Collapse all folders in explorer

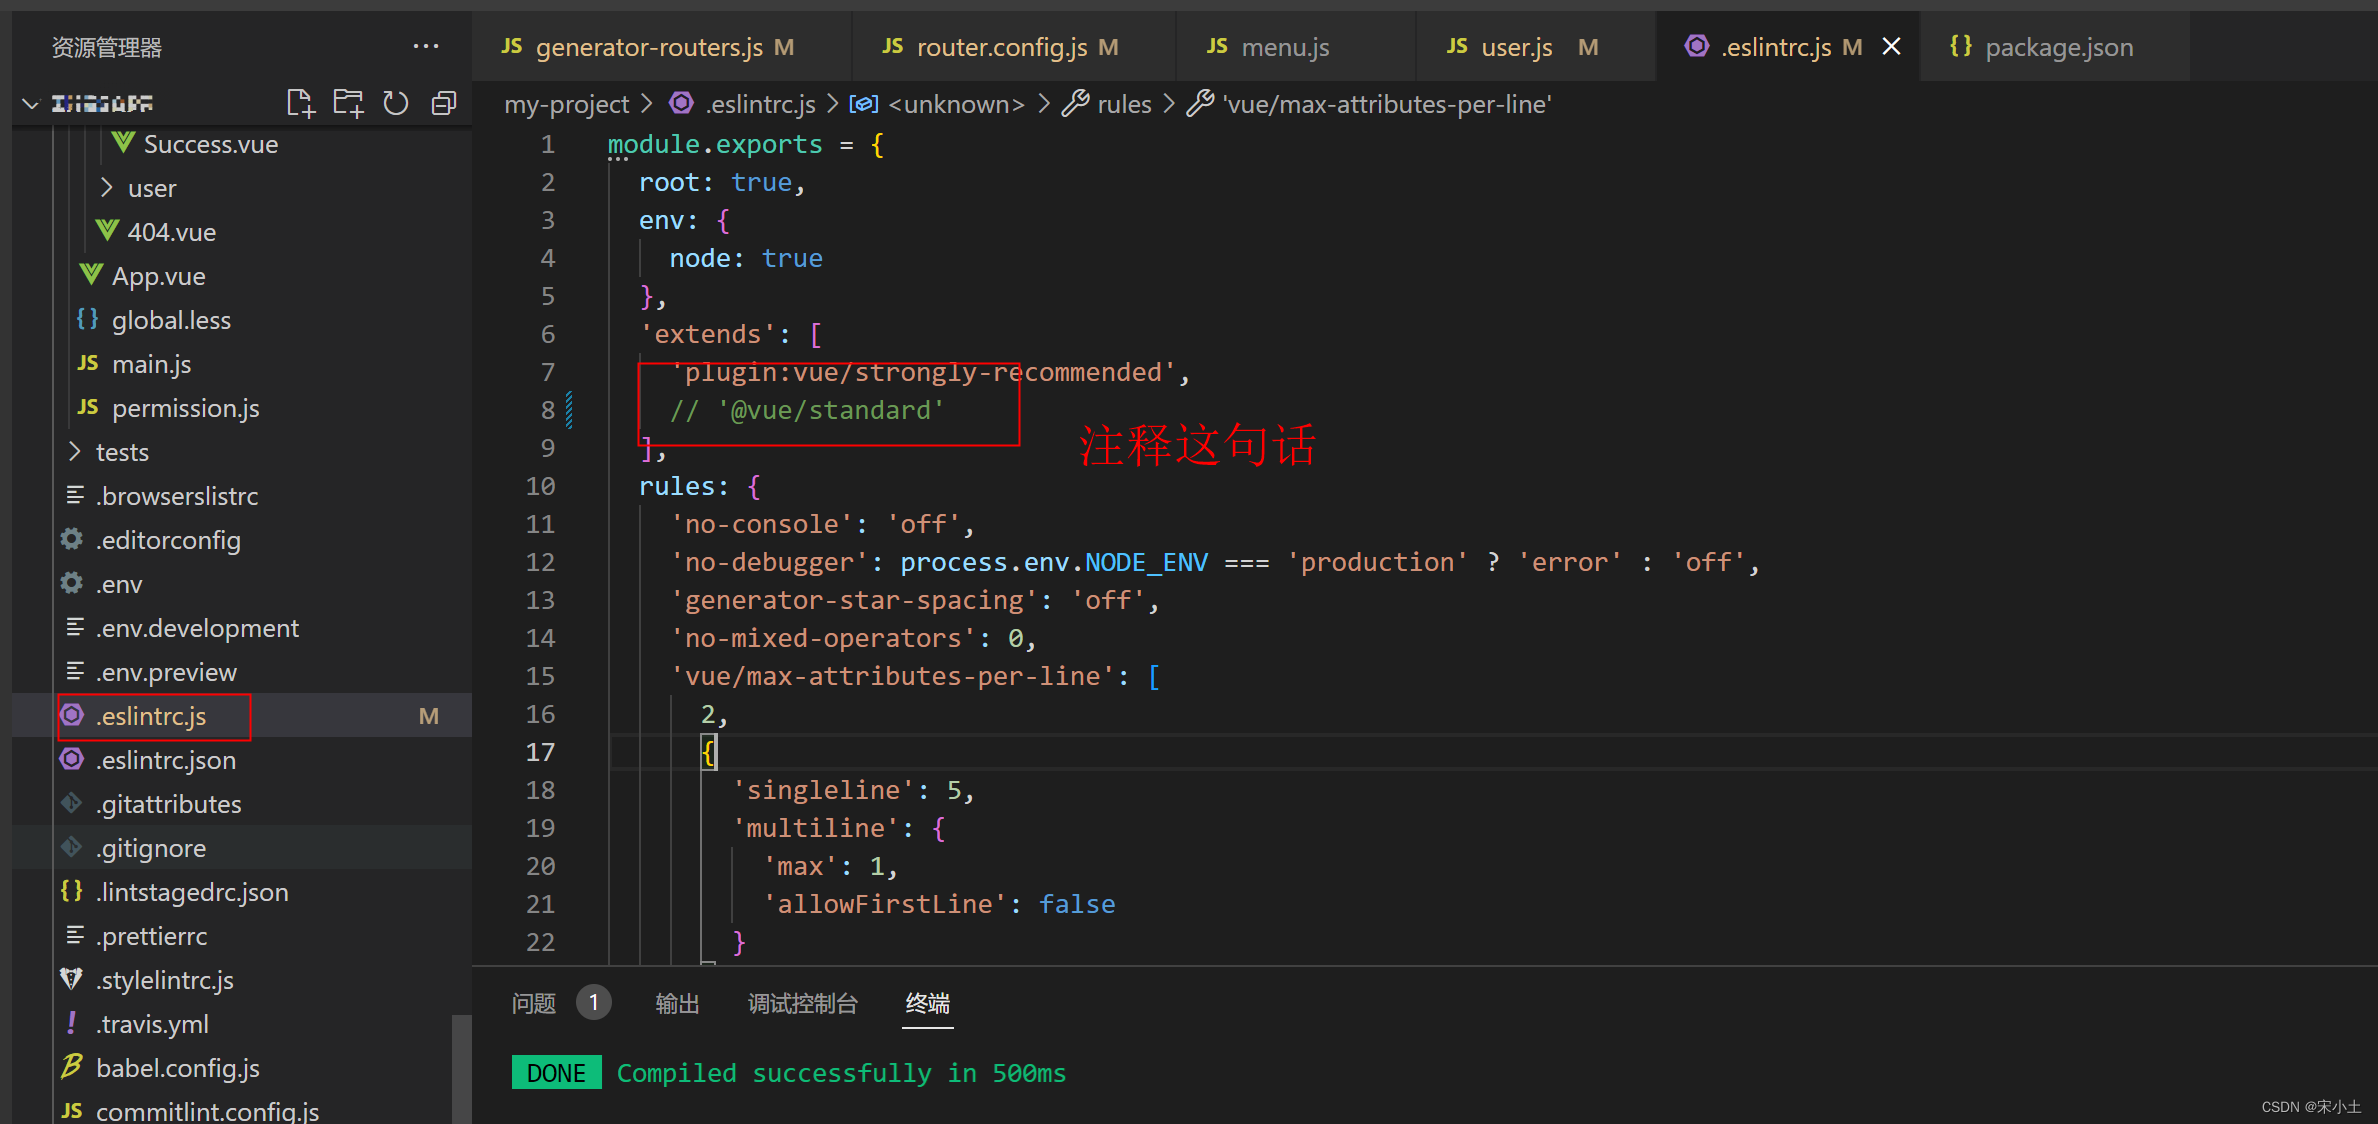click(444, 103)
